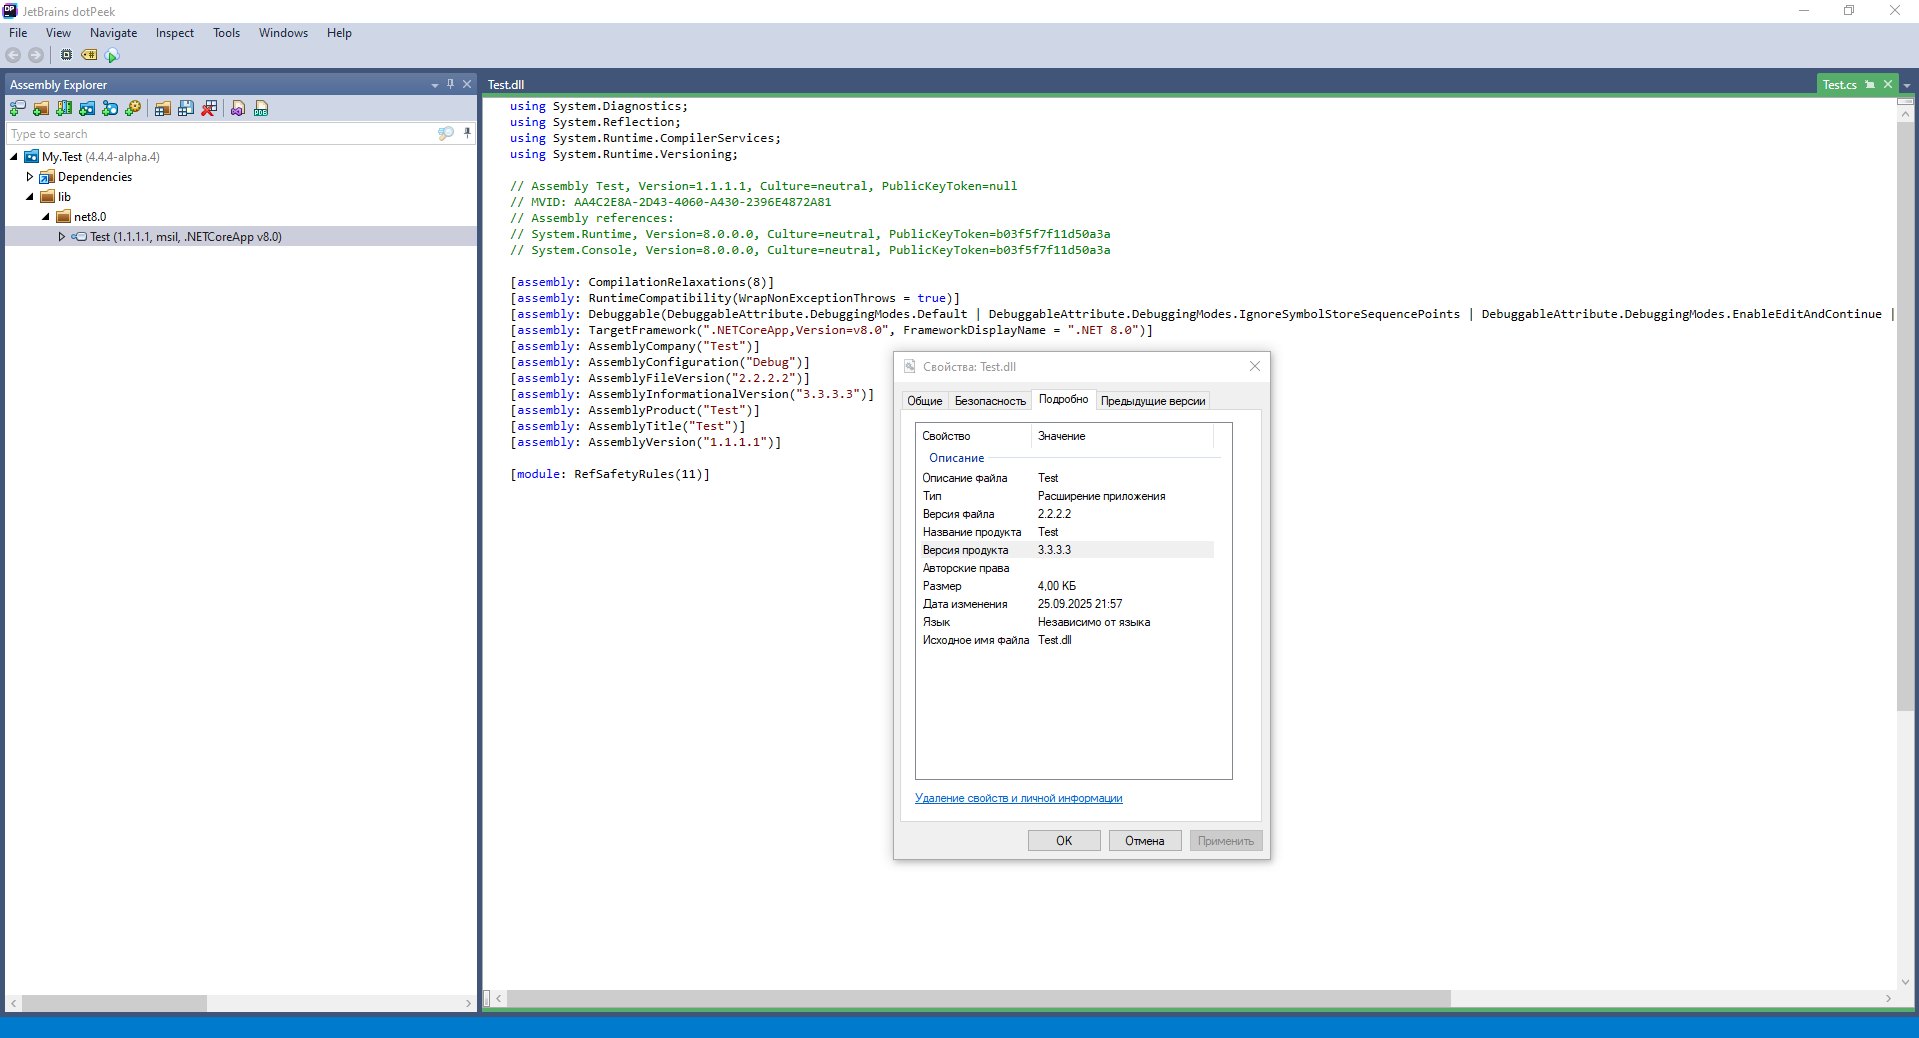Expand the Test assembly node arrow
The image size is (1919, 1038).
[x=62, y=237]
